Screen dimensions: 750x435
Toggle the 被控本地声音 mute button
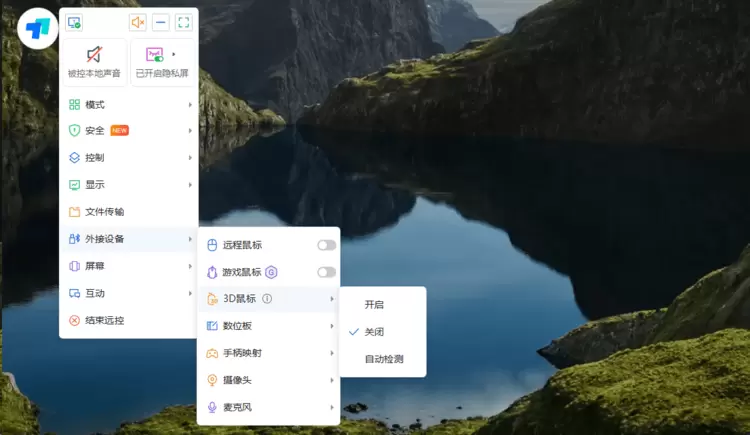coord(94,62)
